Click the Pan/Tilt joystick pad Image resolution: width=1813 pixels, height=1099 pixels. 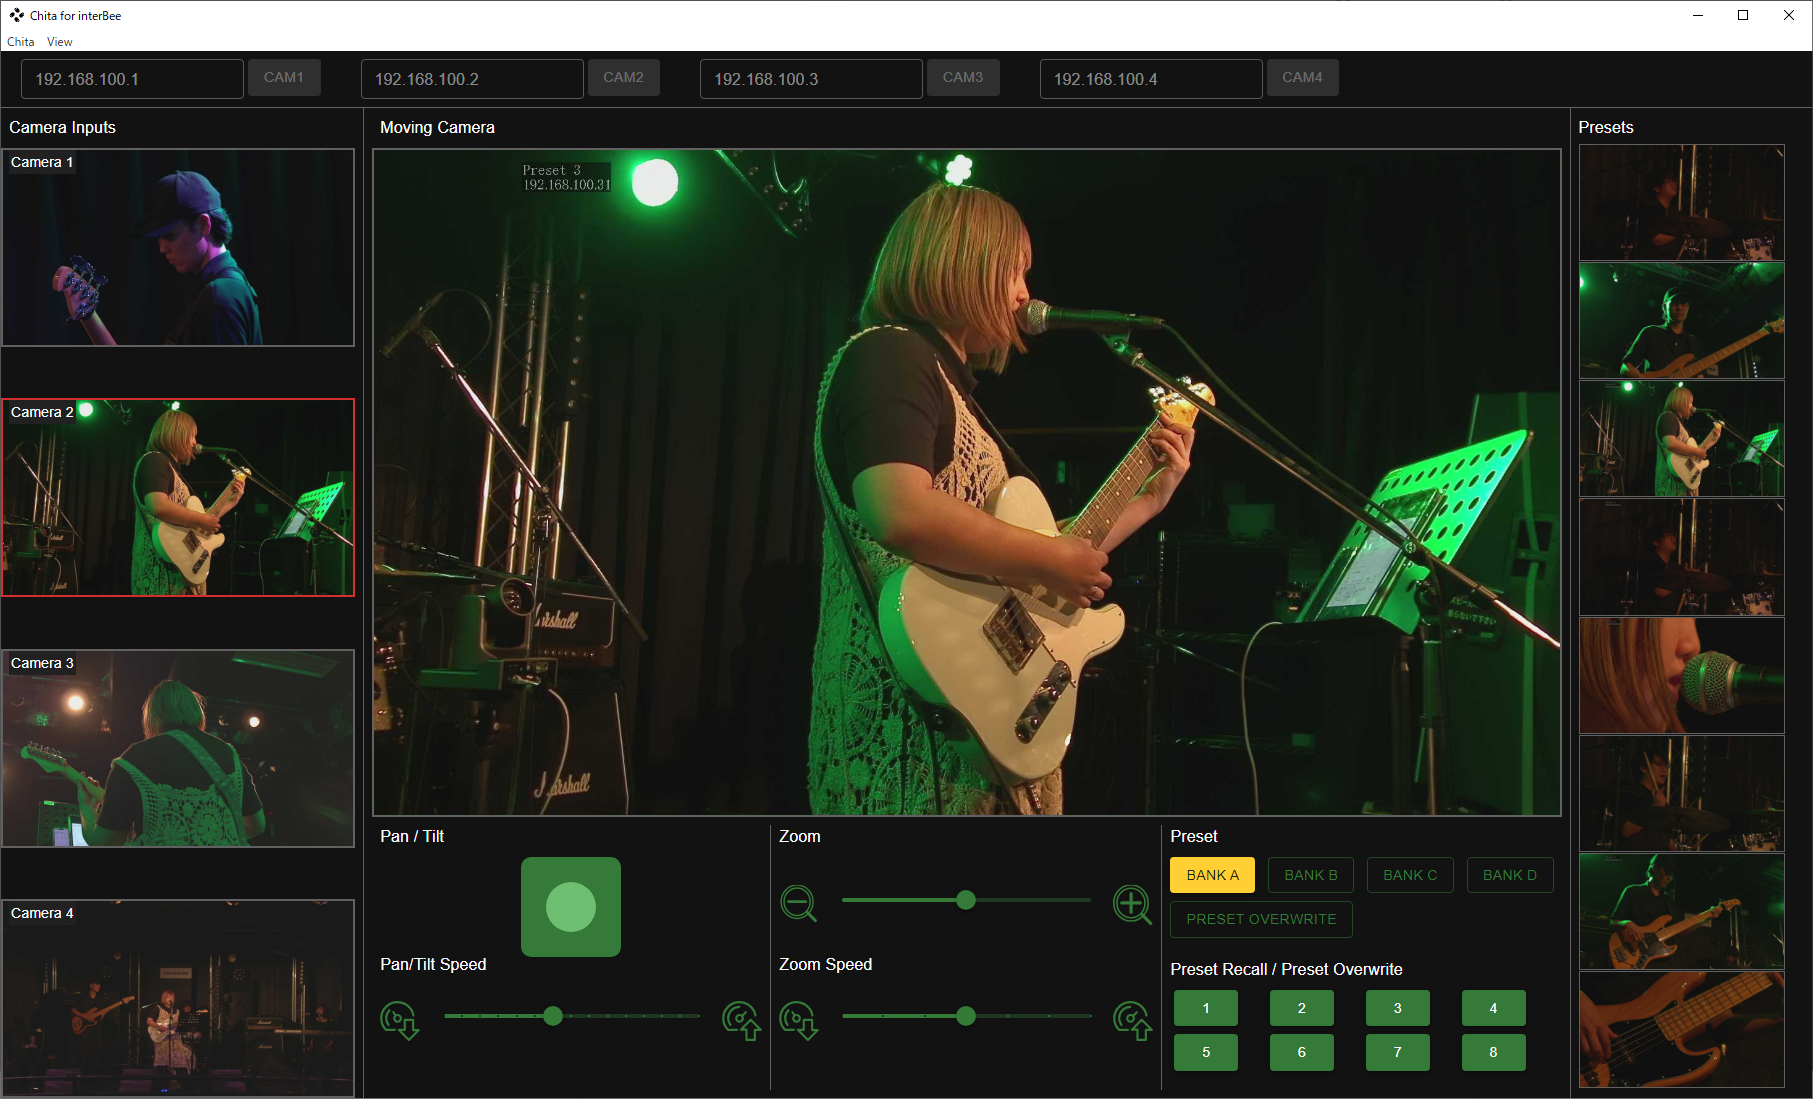pos(570,907)
